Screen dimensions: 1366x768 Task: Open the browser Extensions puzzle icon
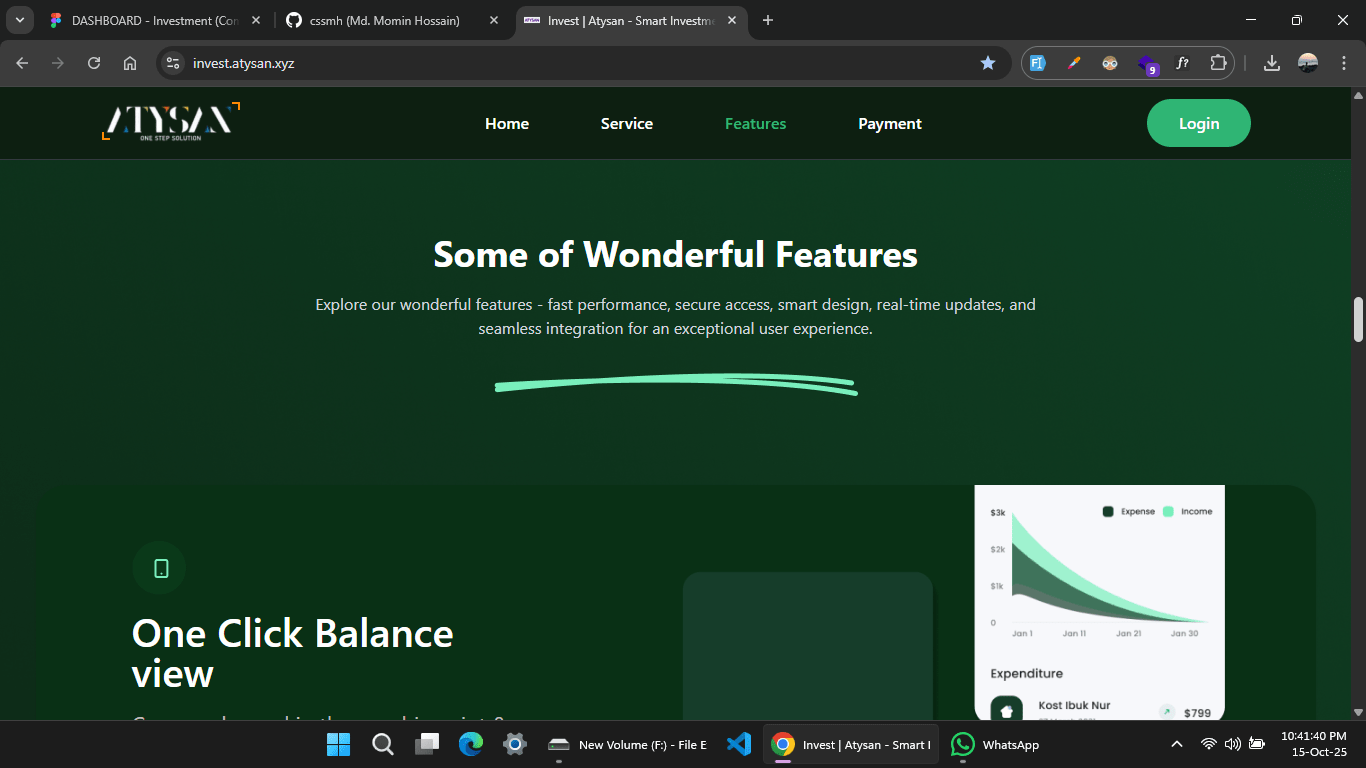(x=1217, y=63)
